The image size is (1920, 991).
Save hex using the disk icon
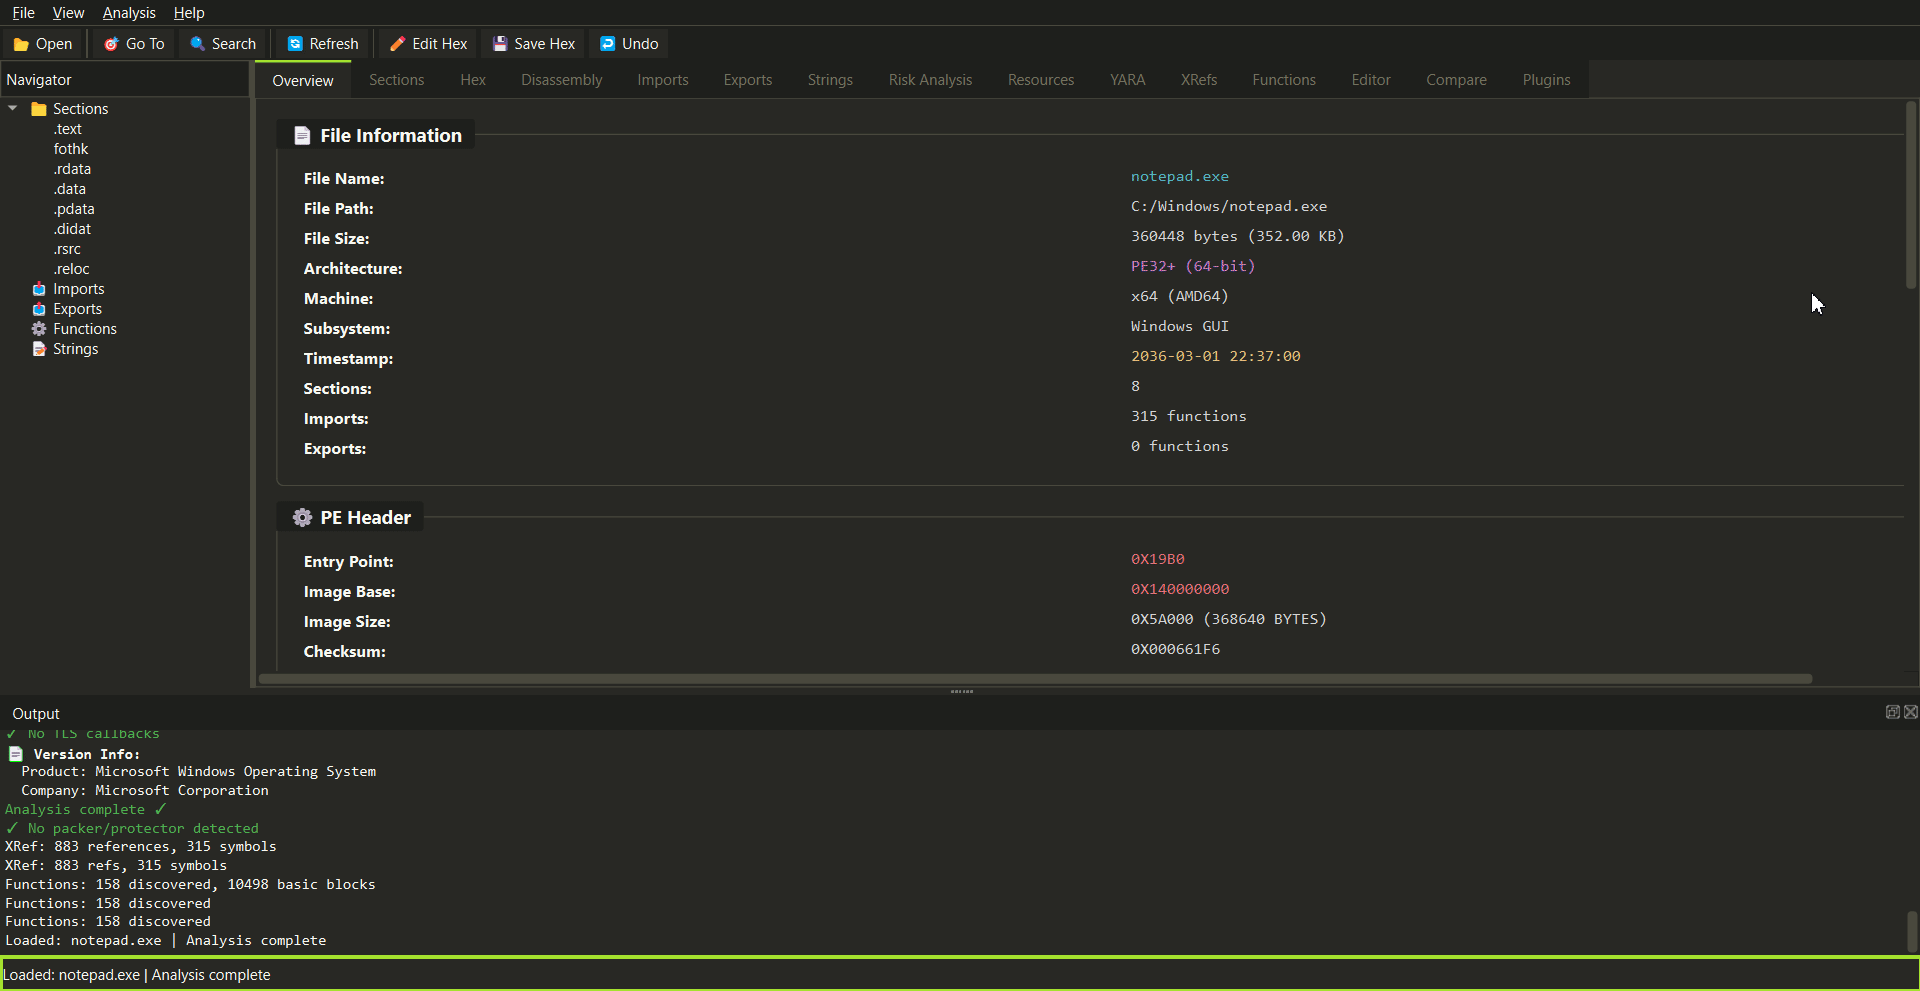tap(499, 44)
